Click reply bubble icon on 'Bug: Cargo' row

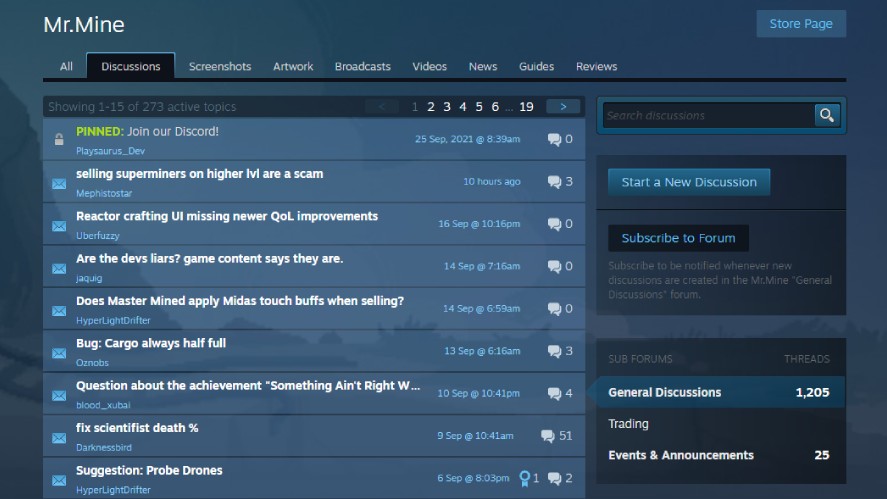(x=554, y=351)
